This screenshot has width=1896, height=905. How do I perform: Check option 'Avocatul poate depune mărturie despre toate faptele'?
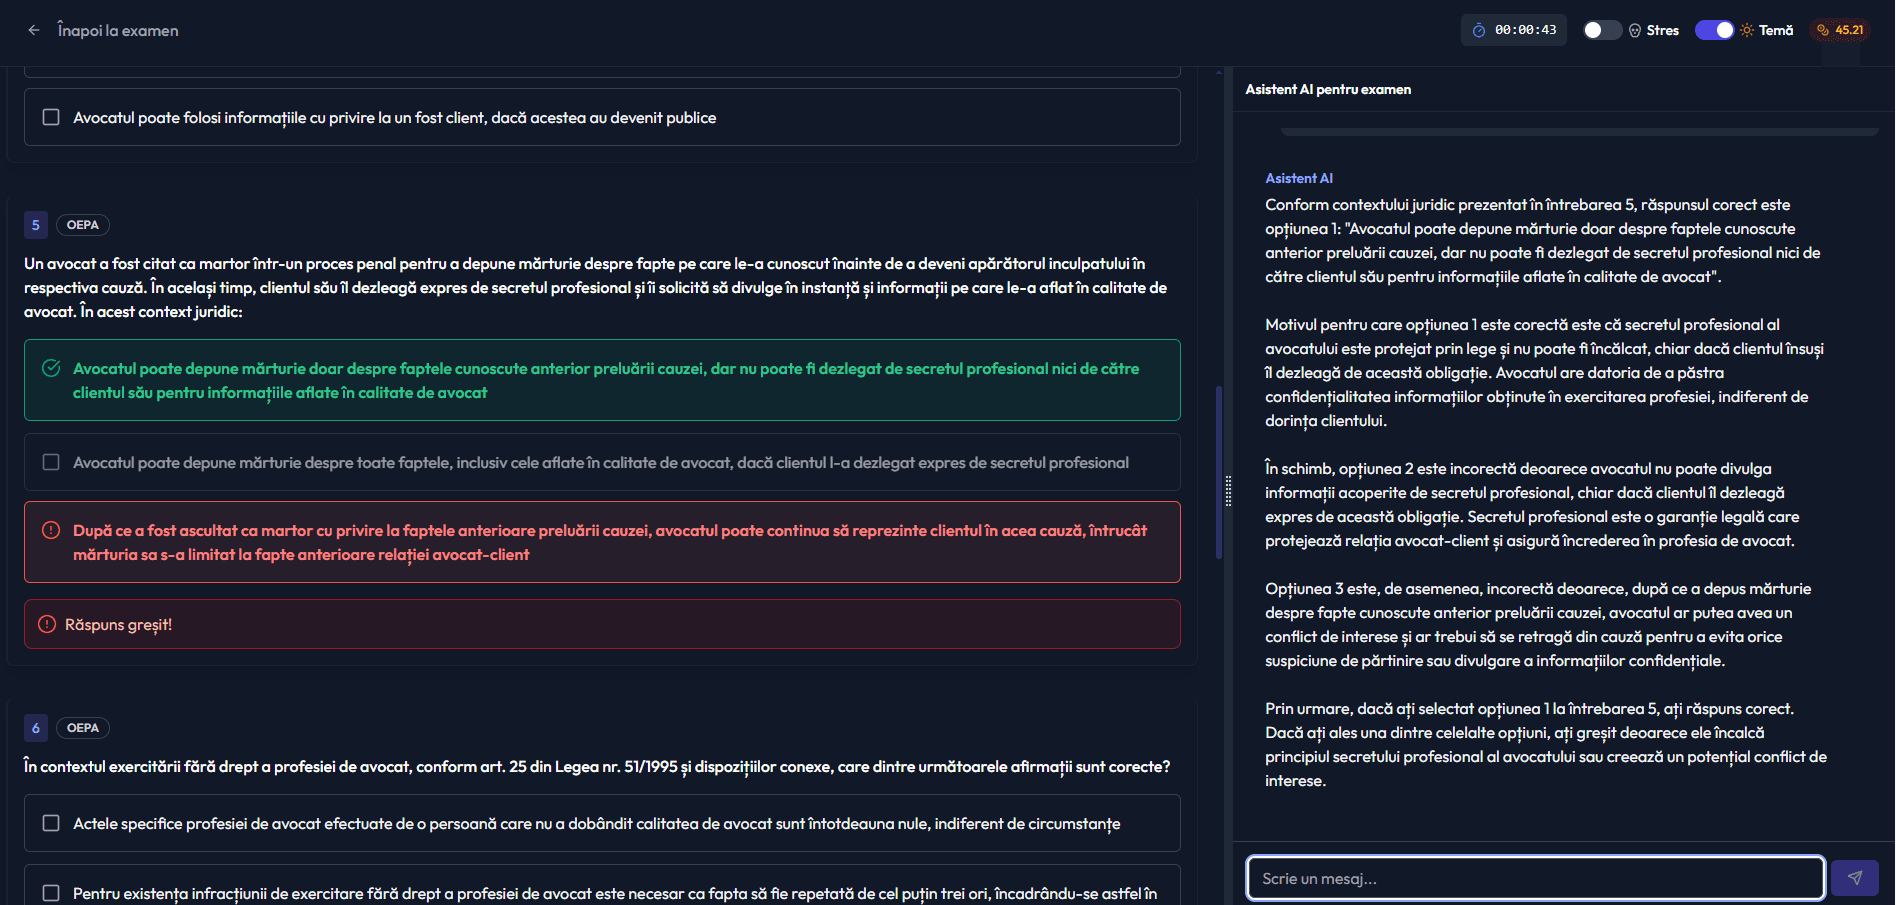[x=51, y=462]
